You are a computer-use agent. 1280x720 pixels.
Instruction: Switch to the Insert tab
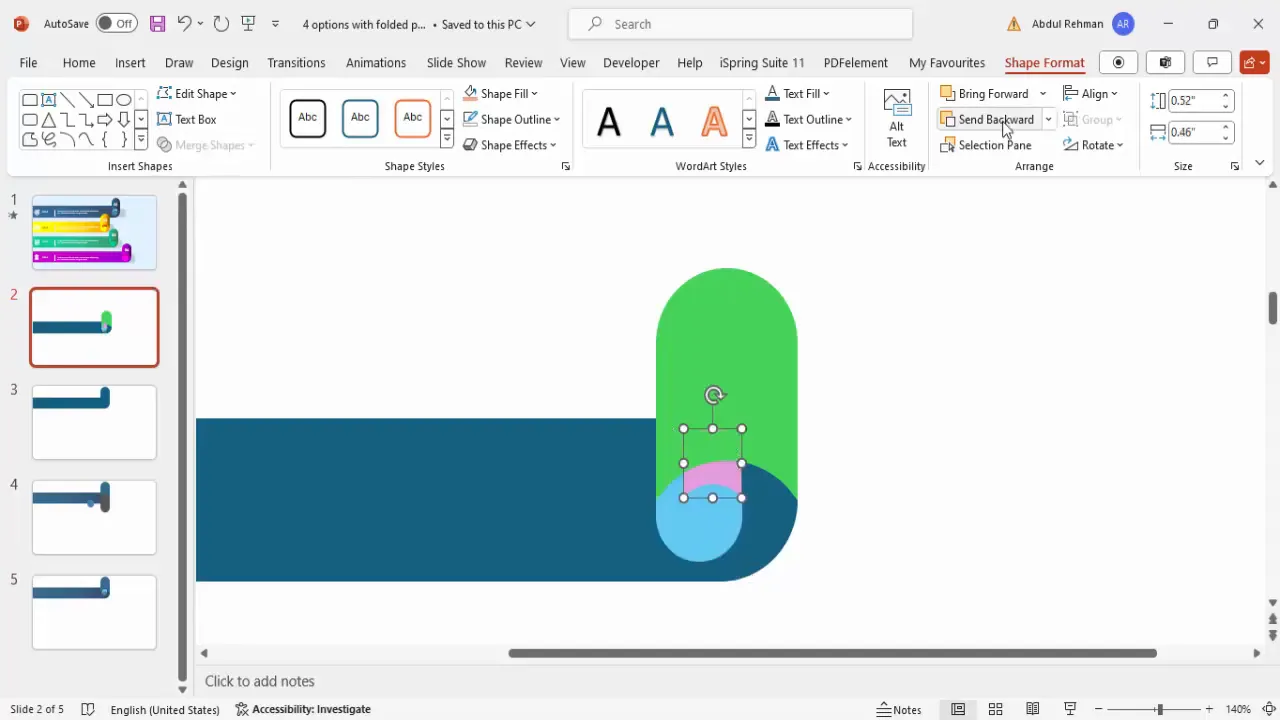pos(130,62)
